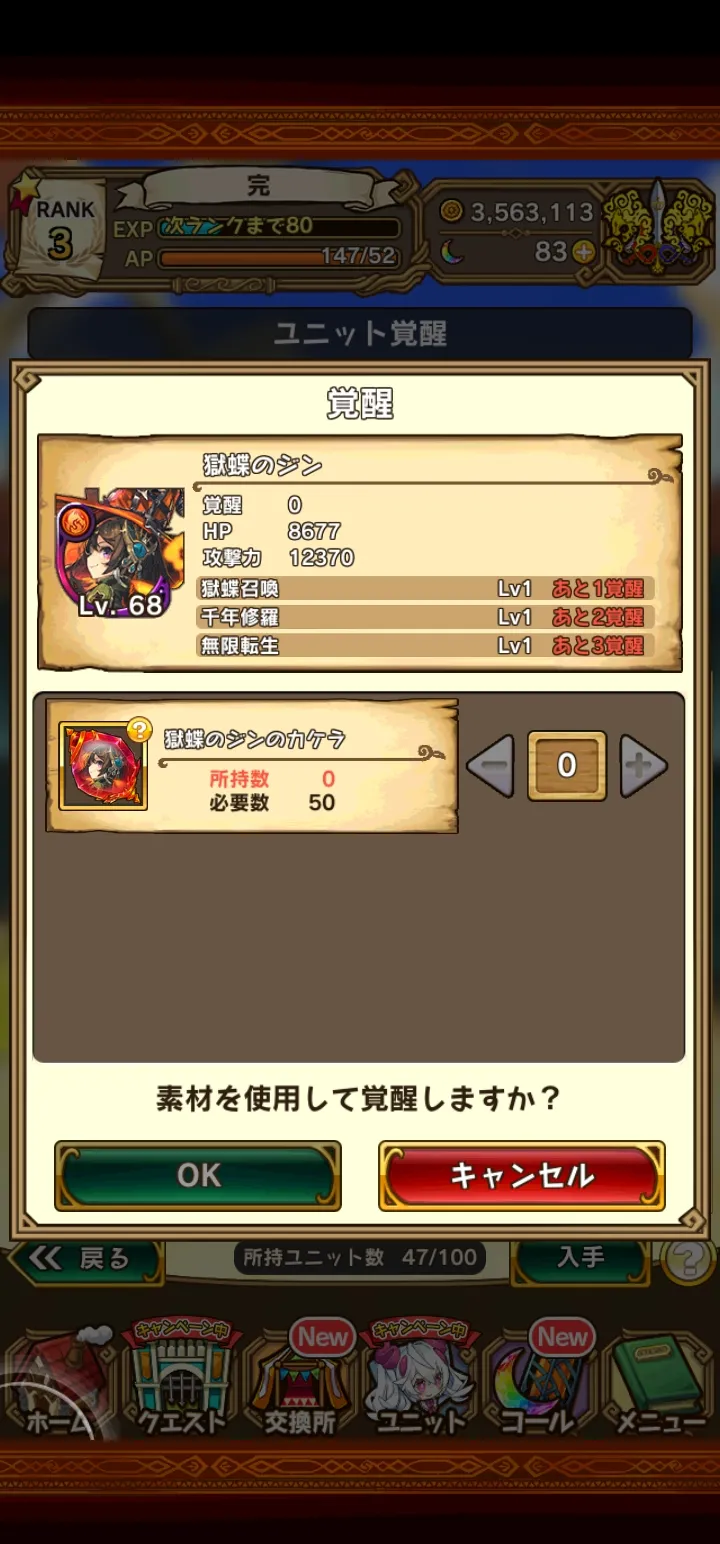Tap the 獄蝶のジンのカケラ shard thumbnail

pyautogui.click(x=103, y=766)
